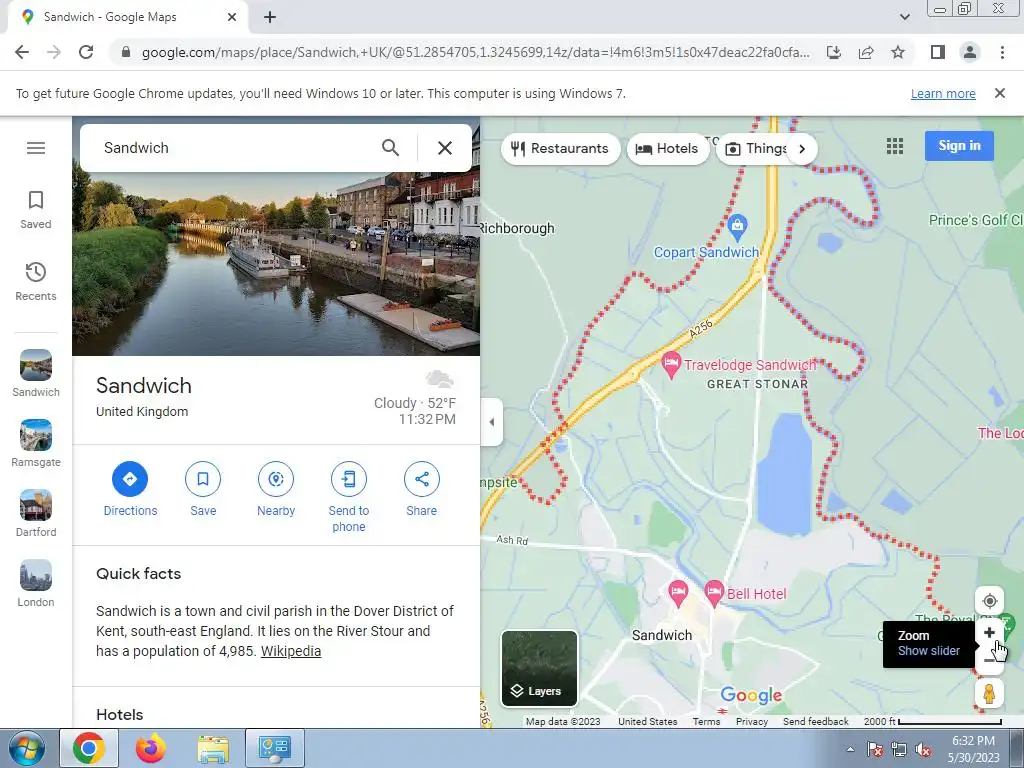
Task: Click into the Sandwich search field
Action: pyautogui.click(x=235, y=148)
